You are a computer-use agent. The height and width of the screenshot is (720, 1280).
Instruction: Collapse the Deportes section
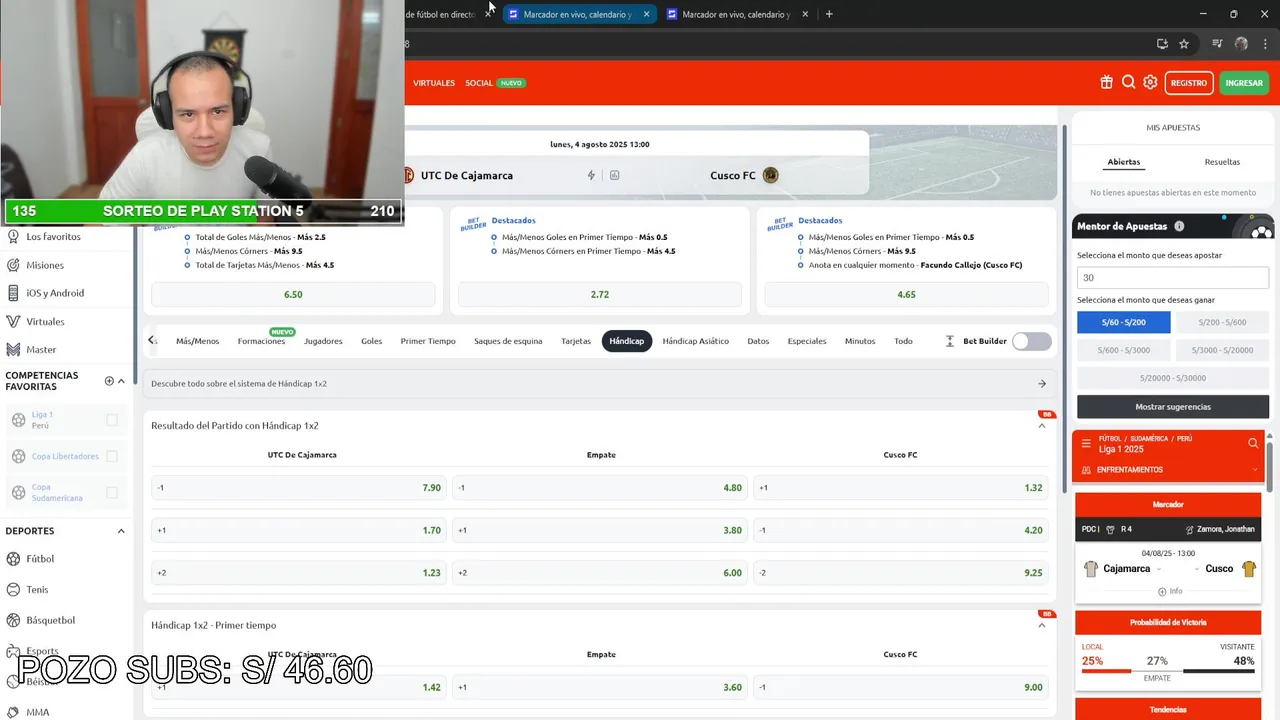click(121, 531)
